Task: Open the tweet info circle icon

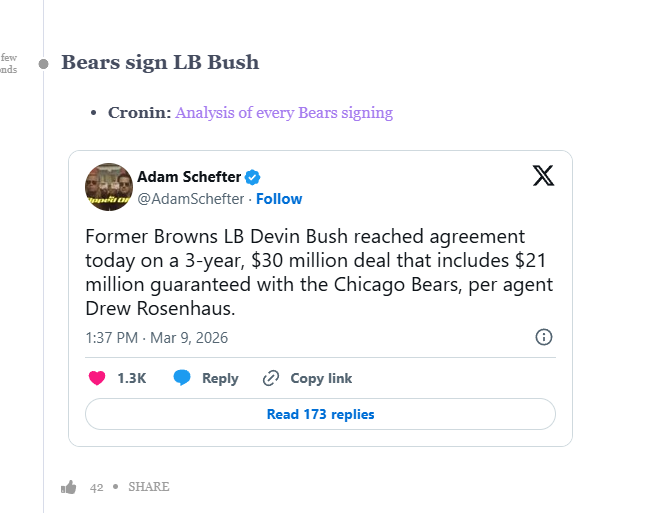Action: click(544, 337)
